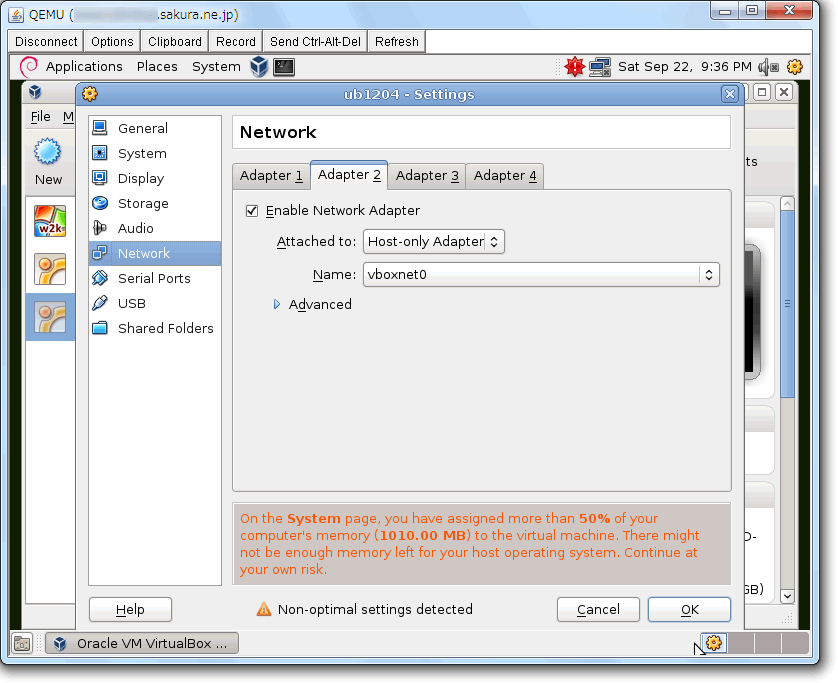The image size is (838, 683).
Task: Open the Applications menu
Action: click(84, 66)
